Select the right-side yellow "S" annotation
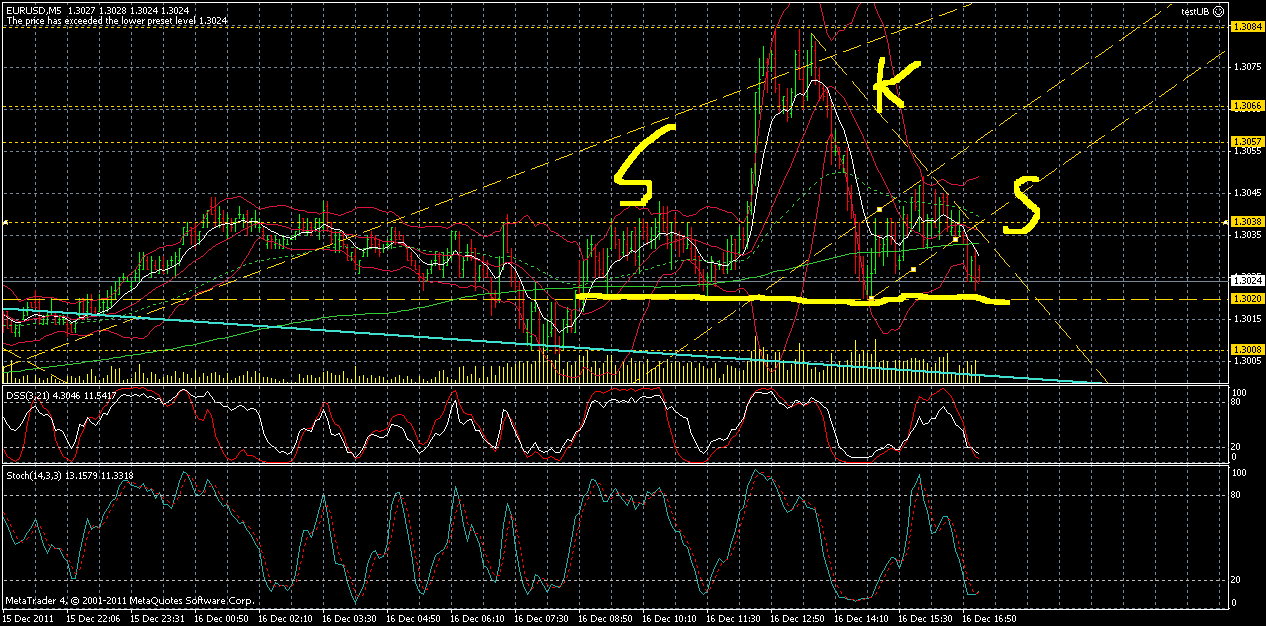Viewport: 1266px width, 626px height. tap(1020, 207)
